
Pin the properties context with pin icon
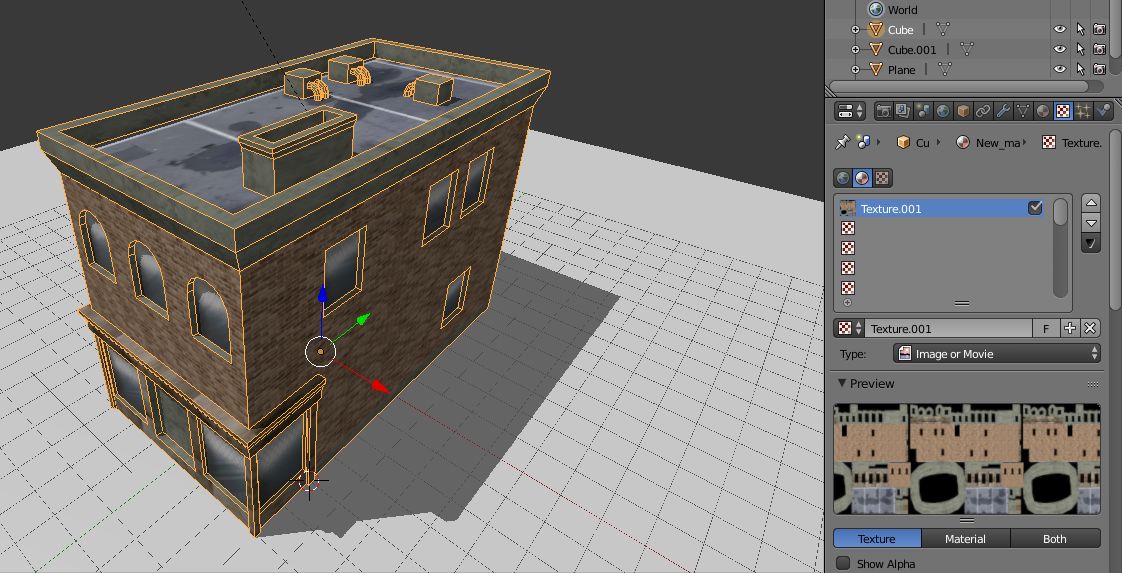(842, 142)
